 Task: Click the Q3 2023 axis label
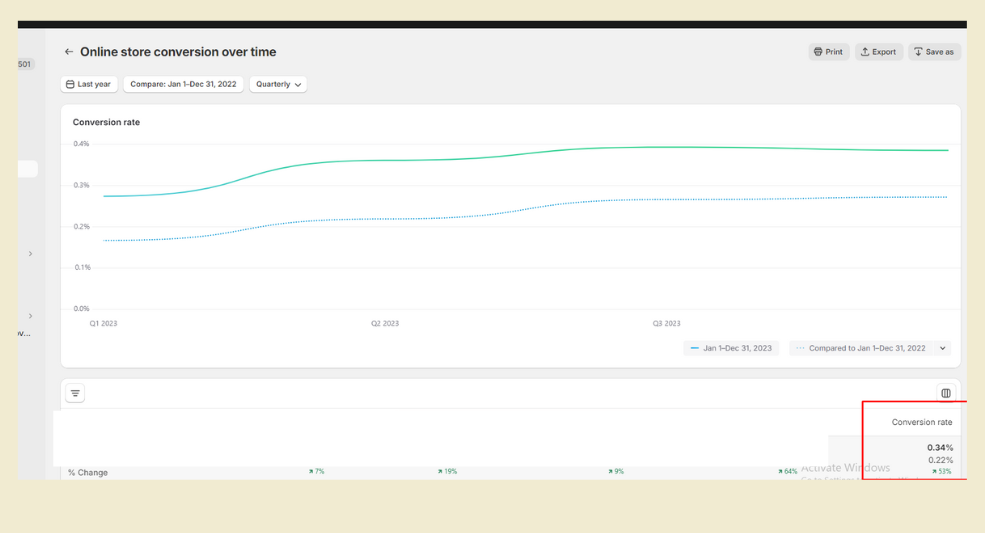[666, 323]
